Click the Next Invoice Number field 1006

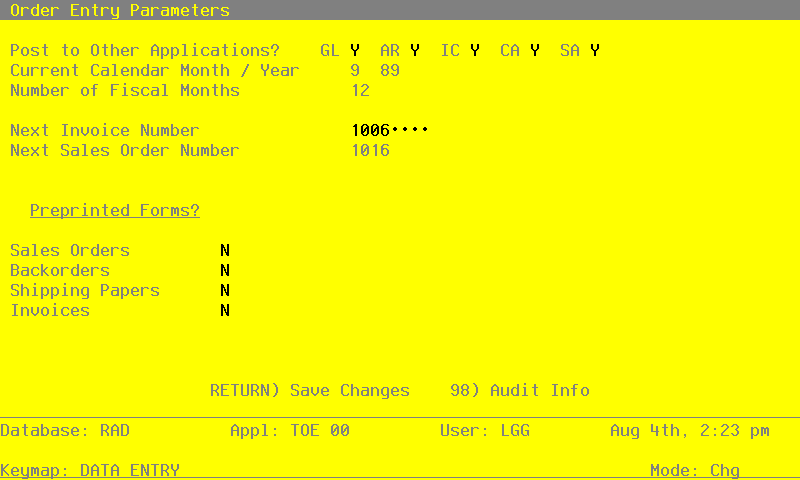390,131
